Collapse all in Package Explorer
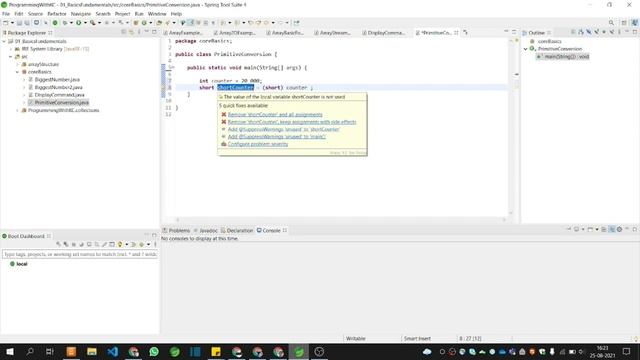This screenshot has width=640, height=360. click(x=124, y=32)
